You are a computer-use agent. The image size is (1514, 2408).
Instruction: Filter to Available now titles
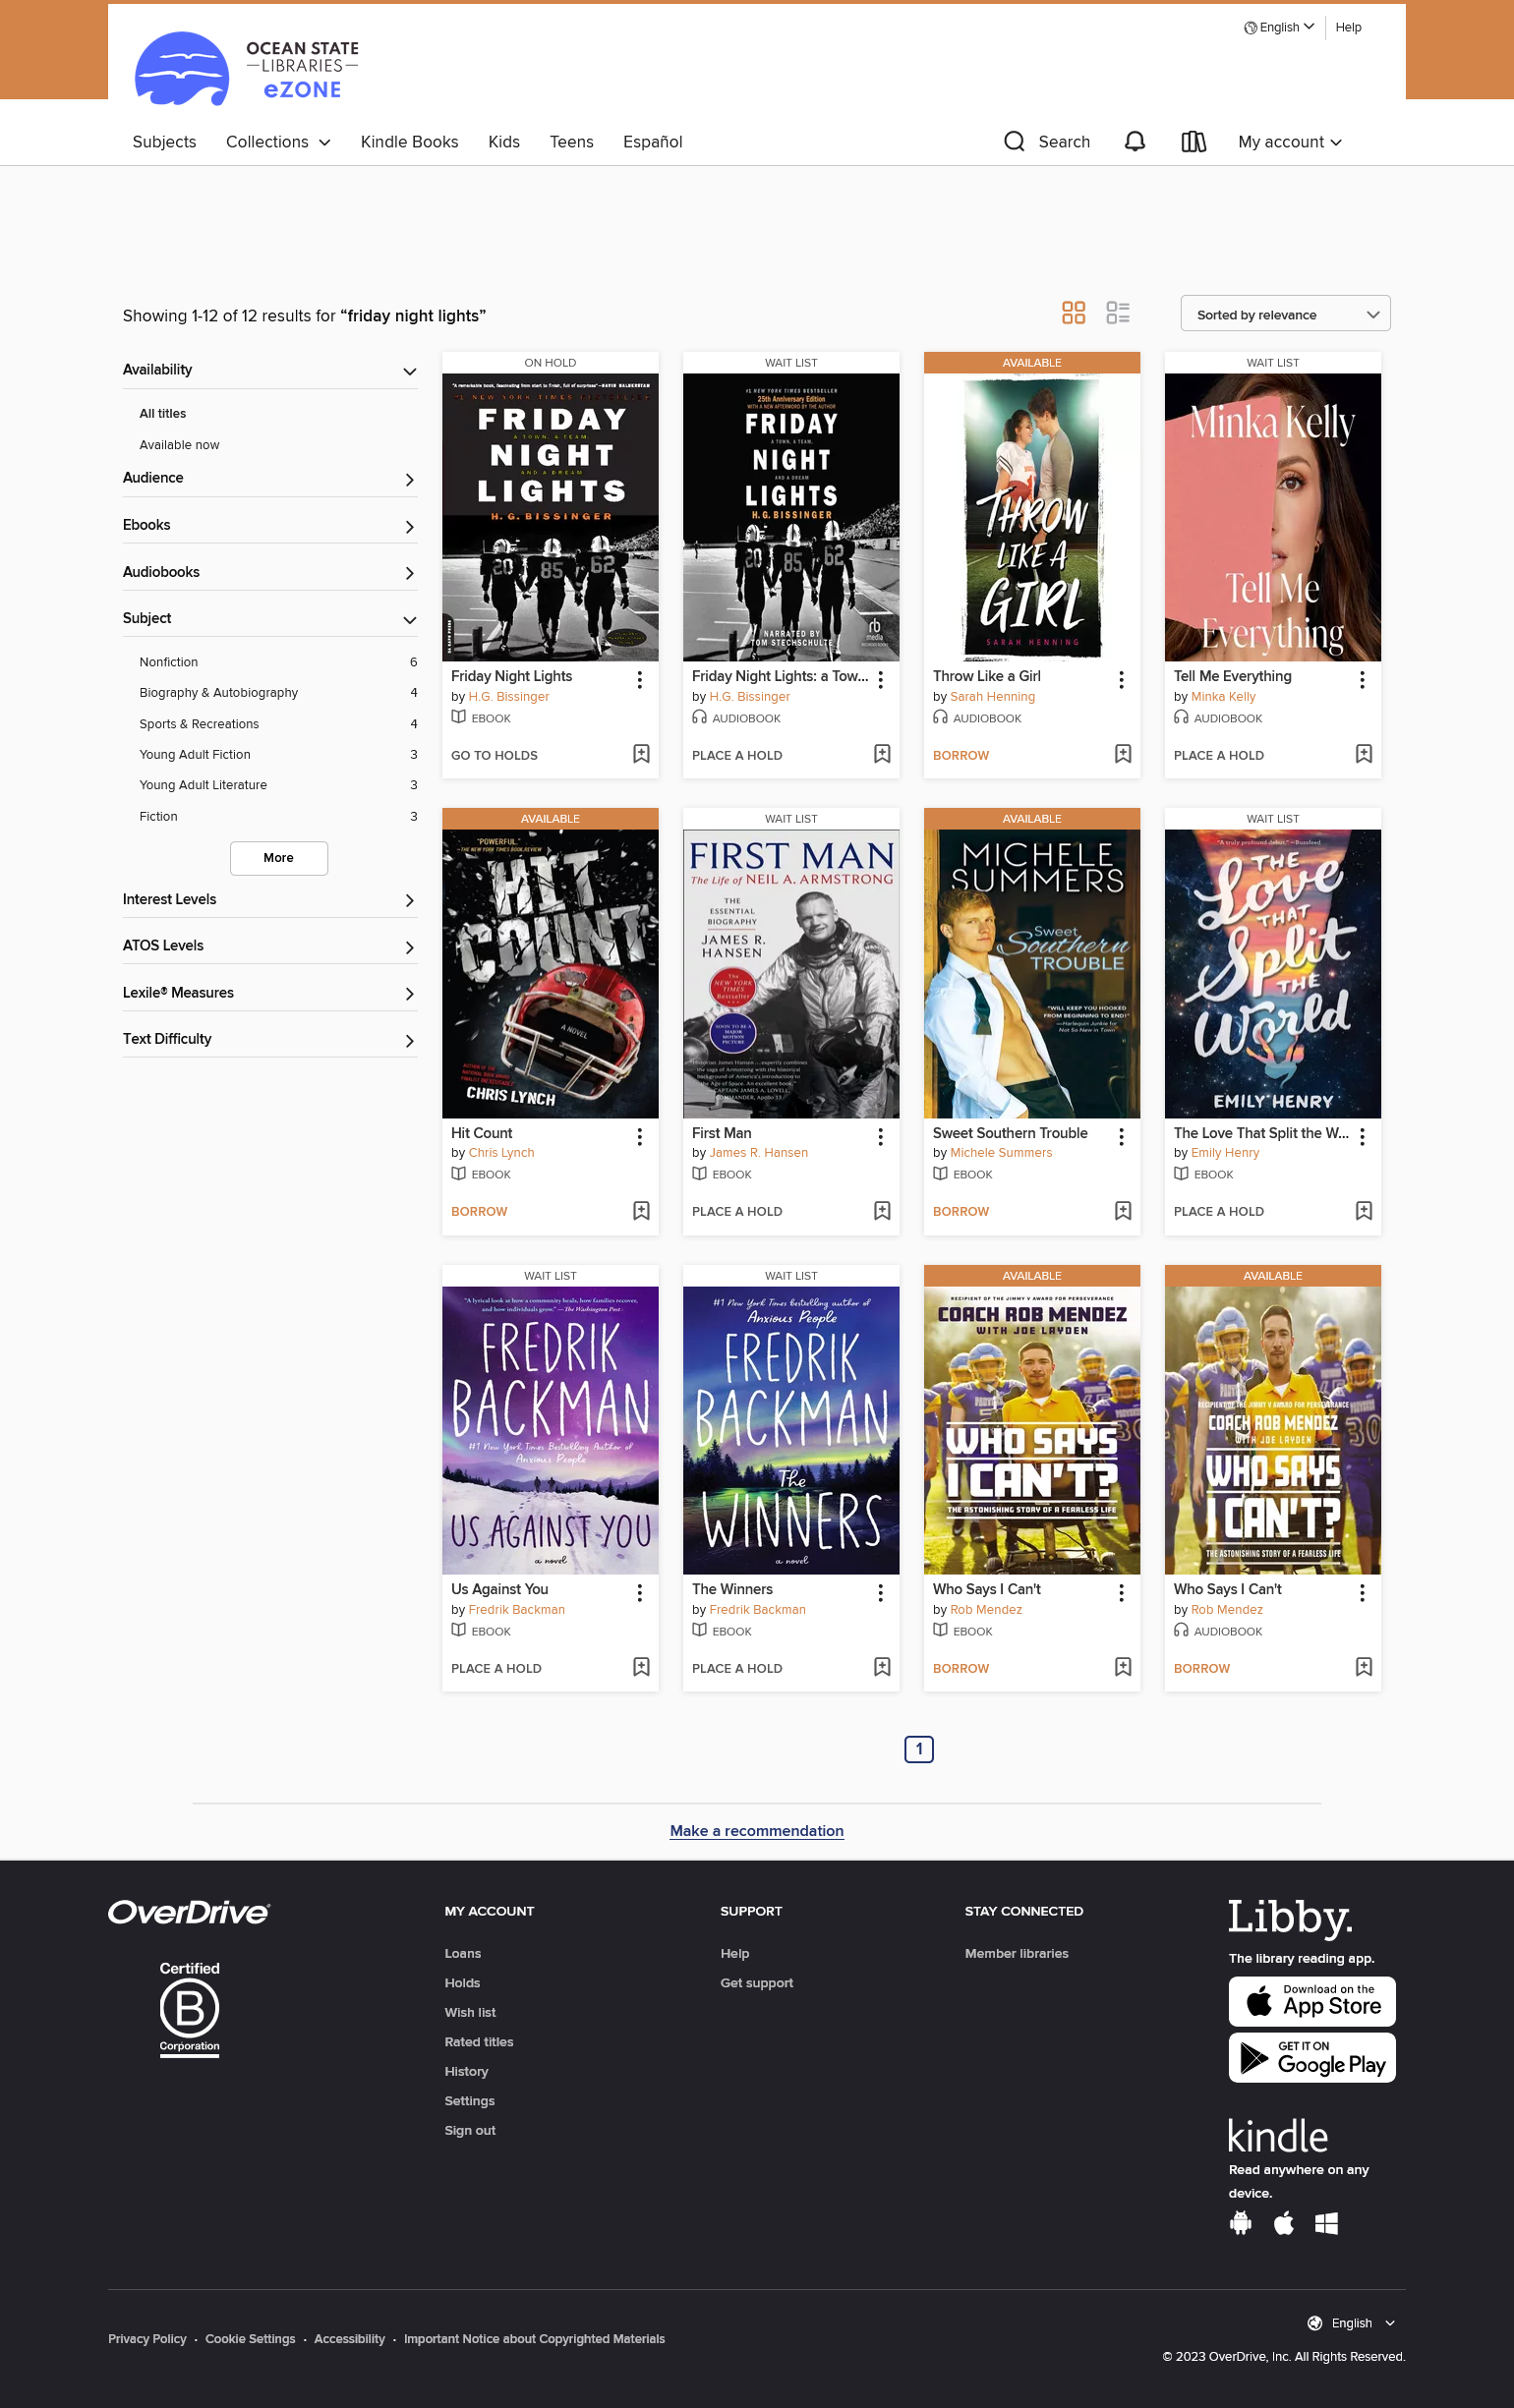pos(179,445)
